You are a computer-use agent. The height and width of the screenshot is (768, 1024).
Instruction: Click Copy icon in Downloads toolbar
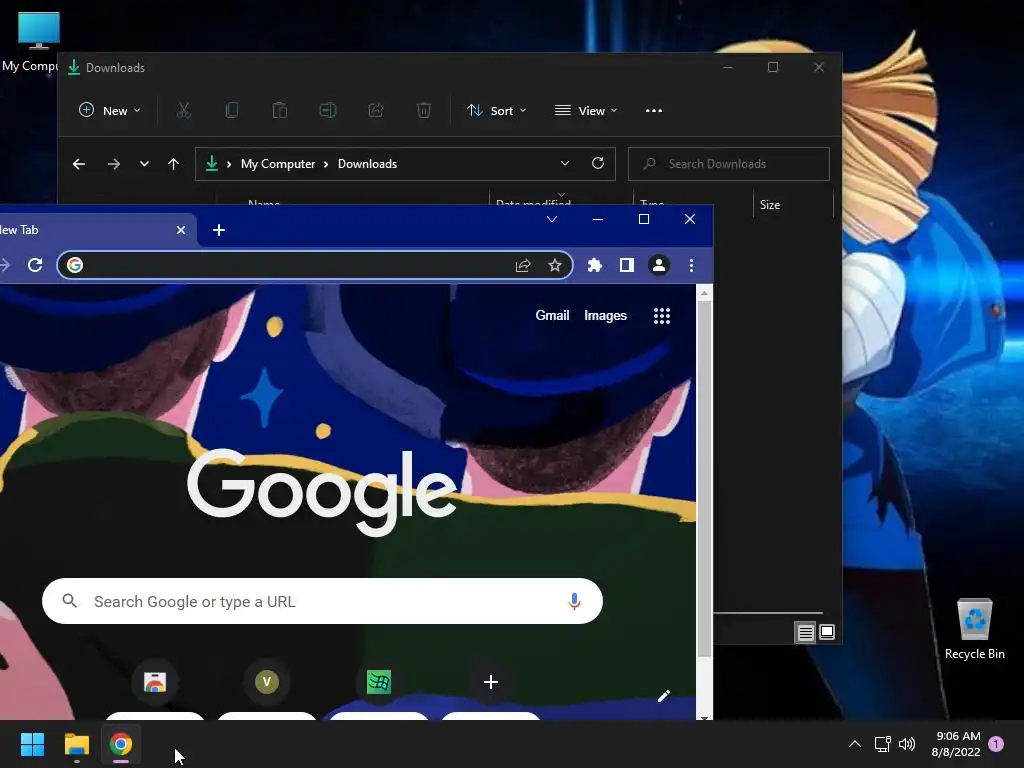(231, 110)
